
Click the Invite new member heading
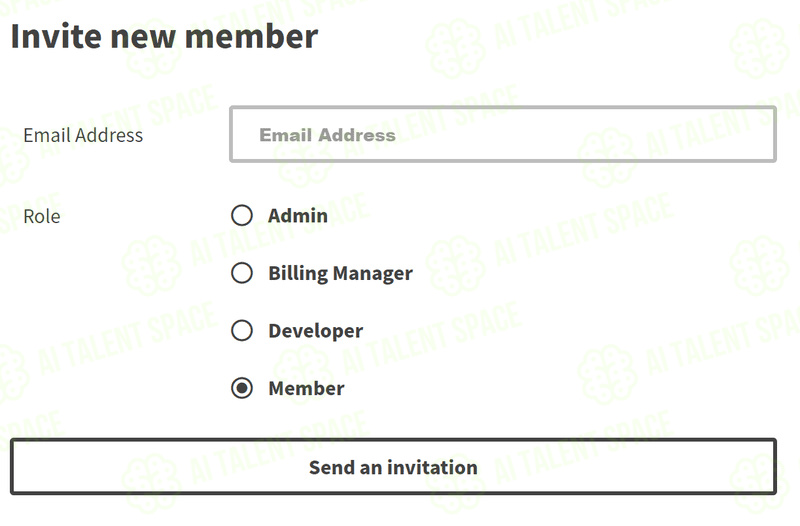pos(164,36)
